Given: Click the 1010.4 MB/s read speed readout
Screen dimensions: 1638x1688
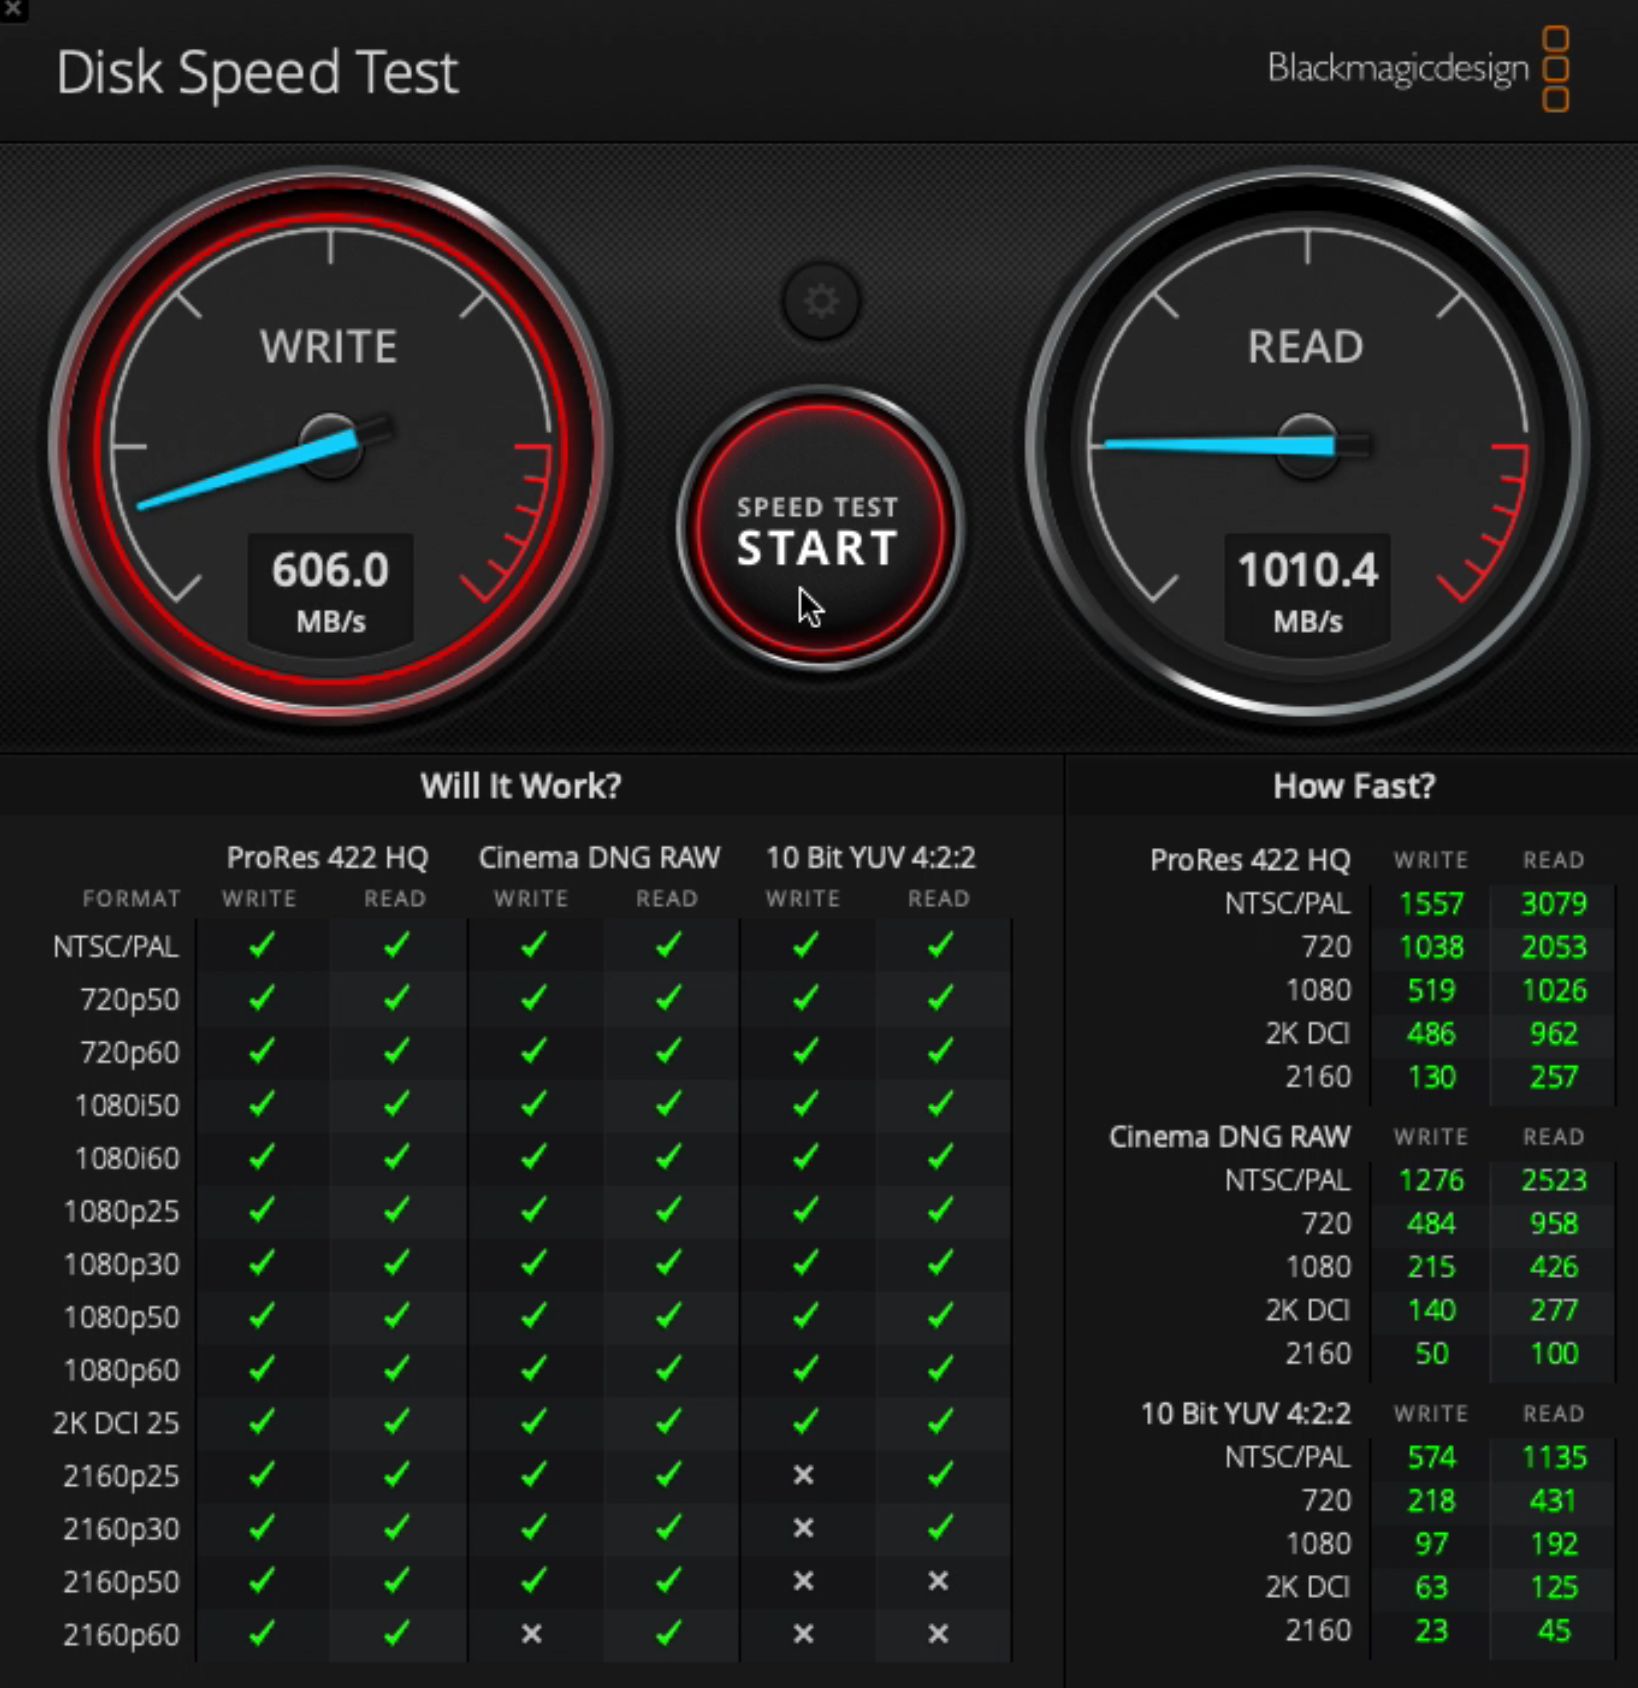Looking at the screenshot, I should (x=1307, y=592).
